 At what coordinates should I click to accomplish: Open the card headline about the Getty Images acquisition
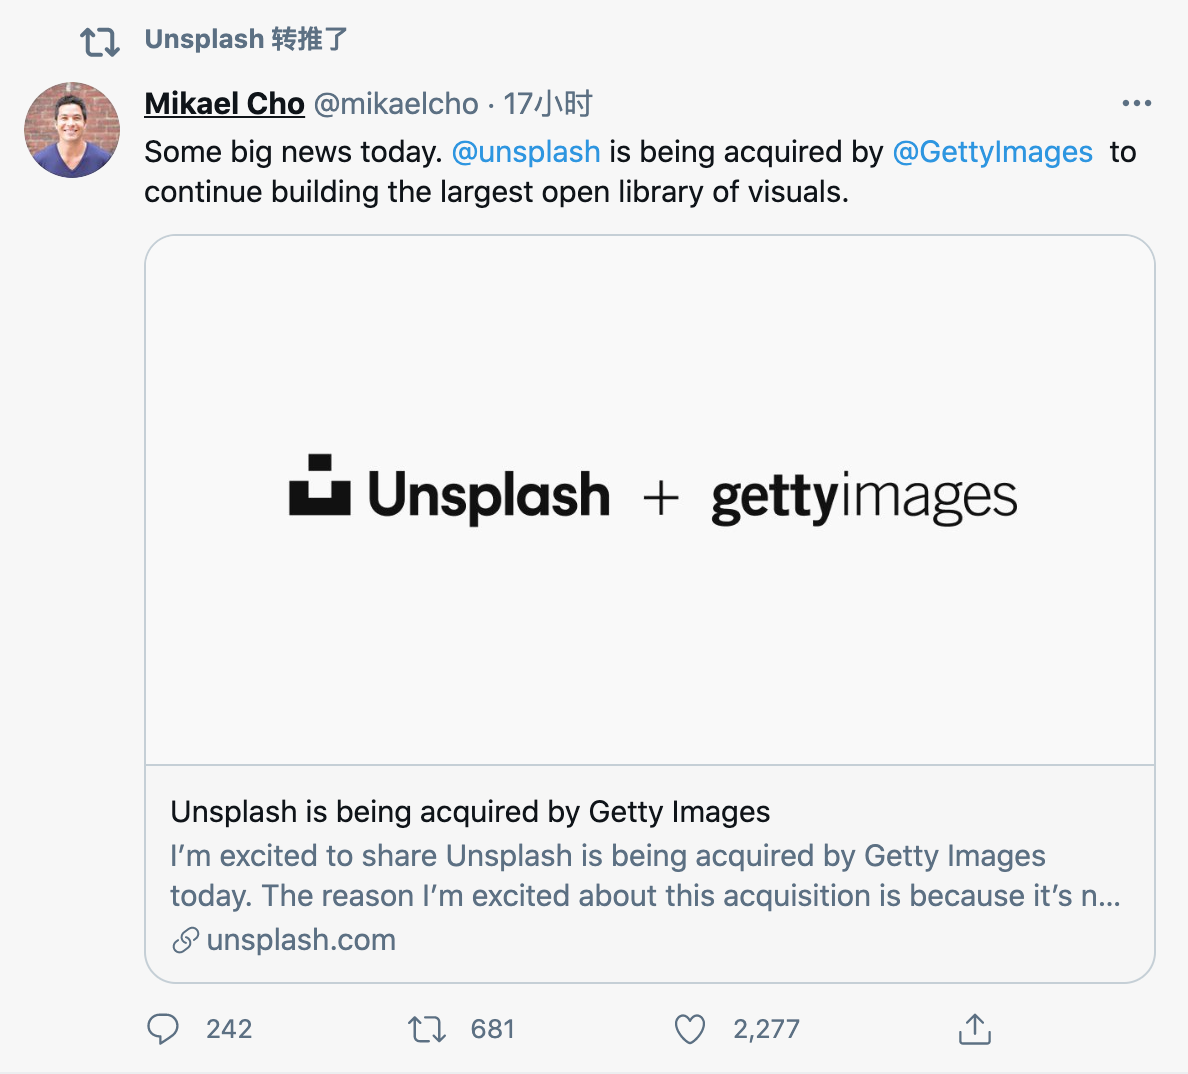470,812
